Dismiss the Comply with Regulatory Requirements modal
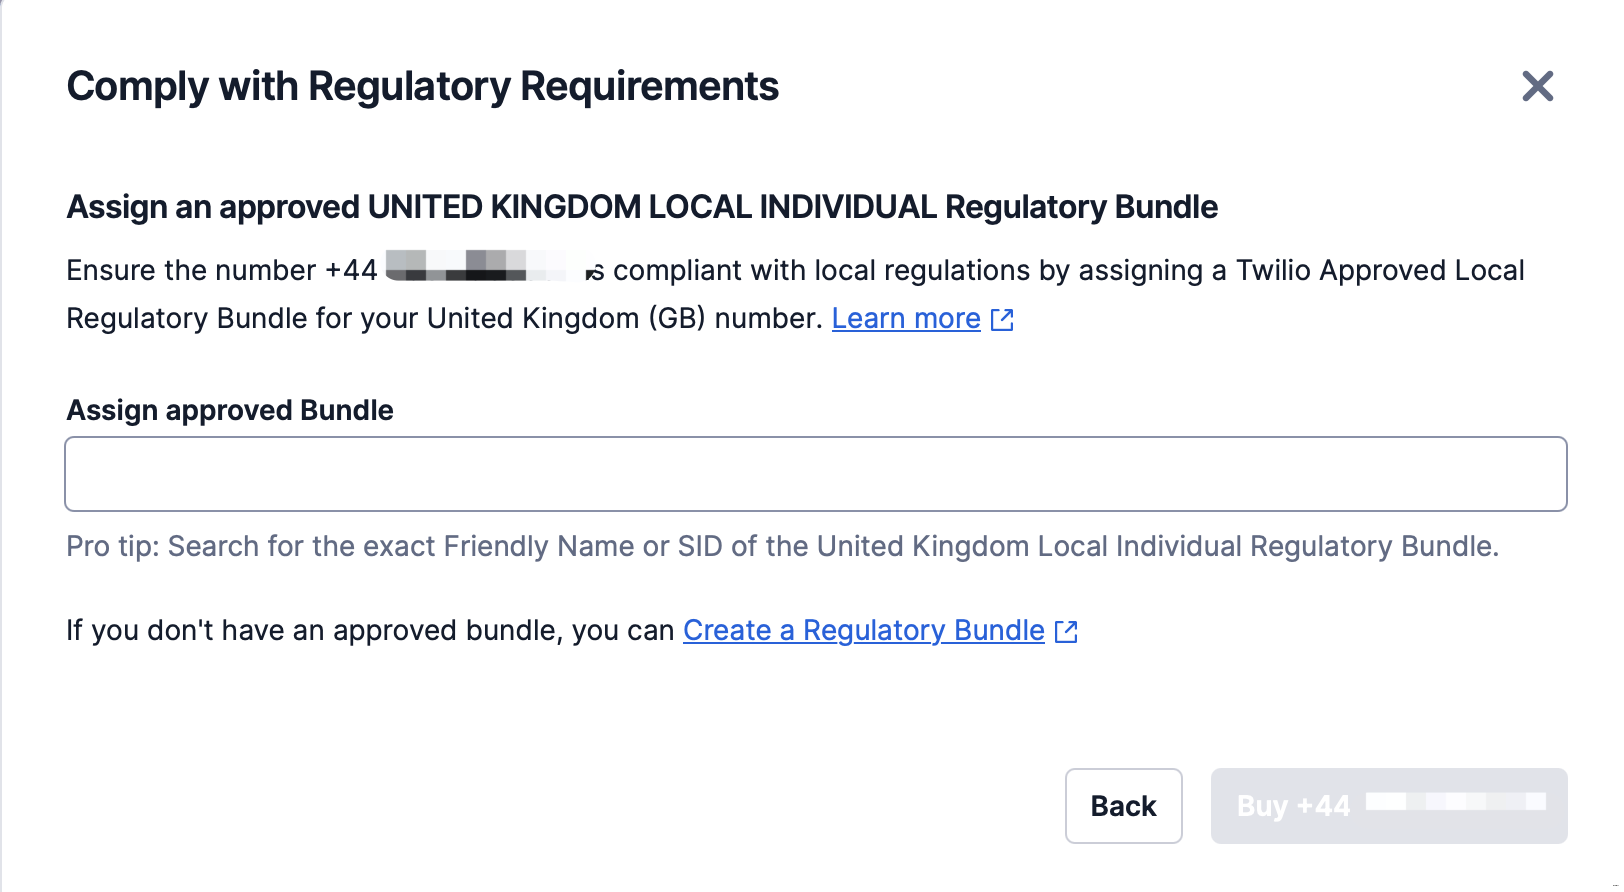 tap(1537, 87)
